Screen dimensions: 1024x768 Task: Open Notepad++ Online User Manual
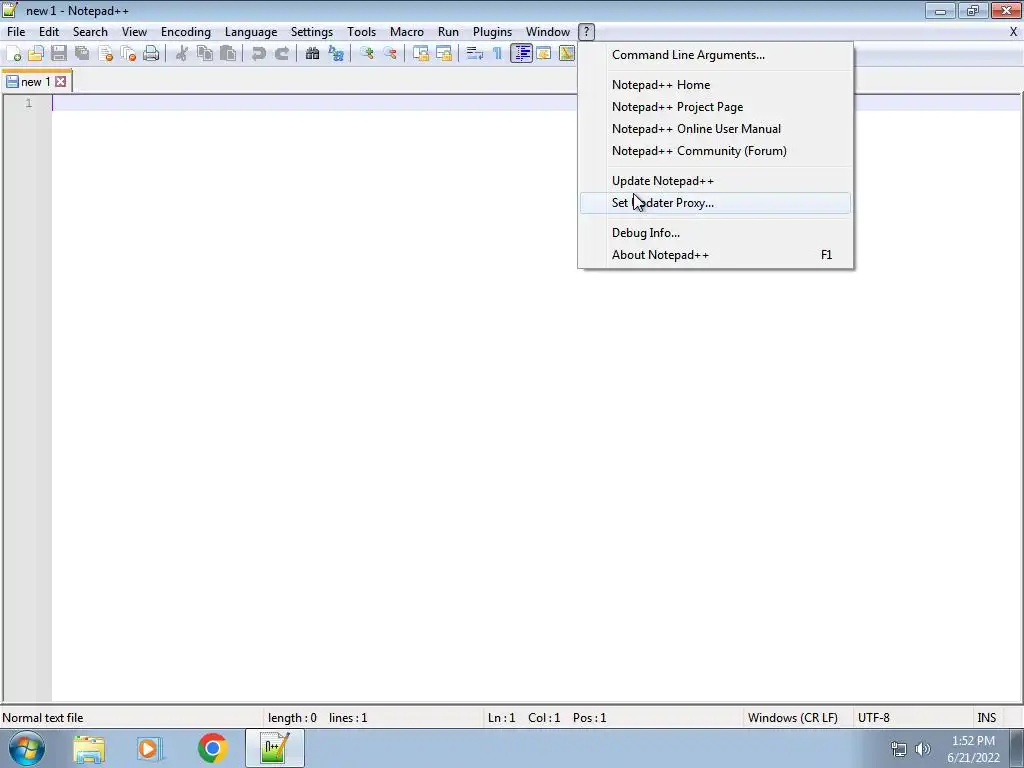pyautogui.click(x=716, y=129)
